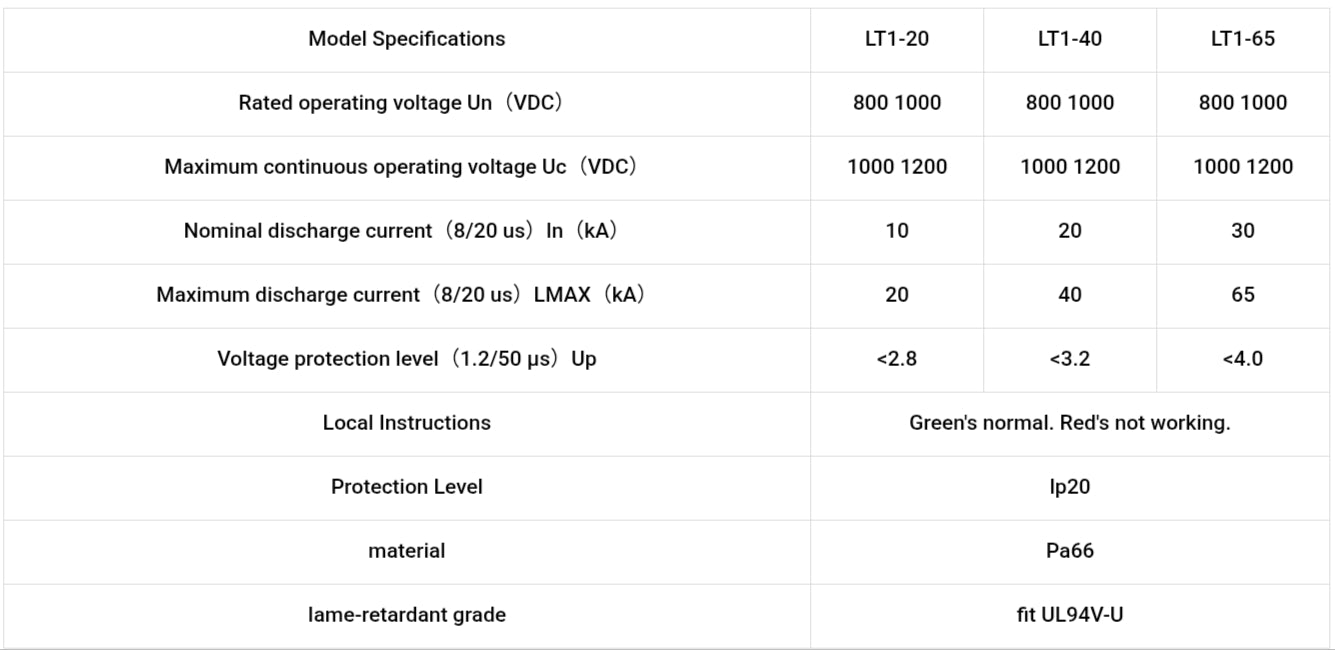Select the LT1-65 column header

(x=1242, y=39)
